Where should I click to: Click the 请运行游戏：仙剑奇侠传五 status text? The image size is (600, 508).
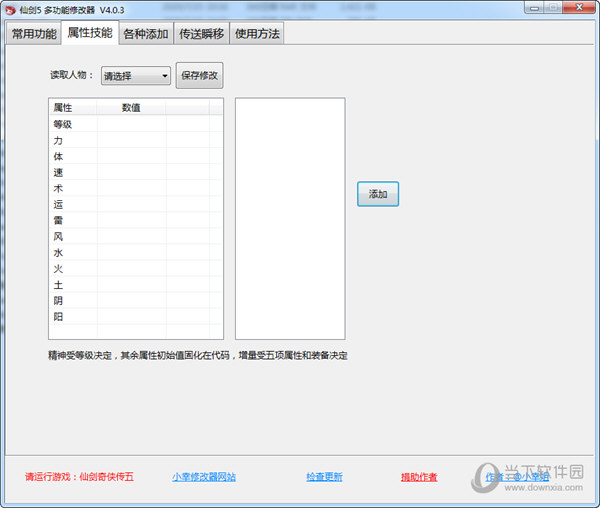click(79, 477)
